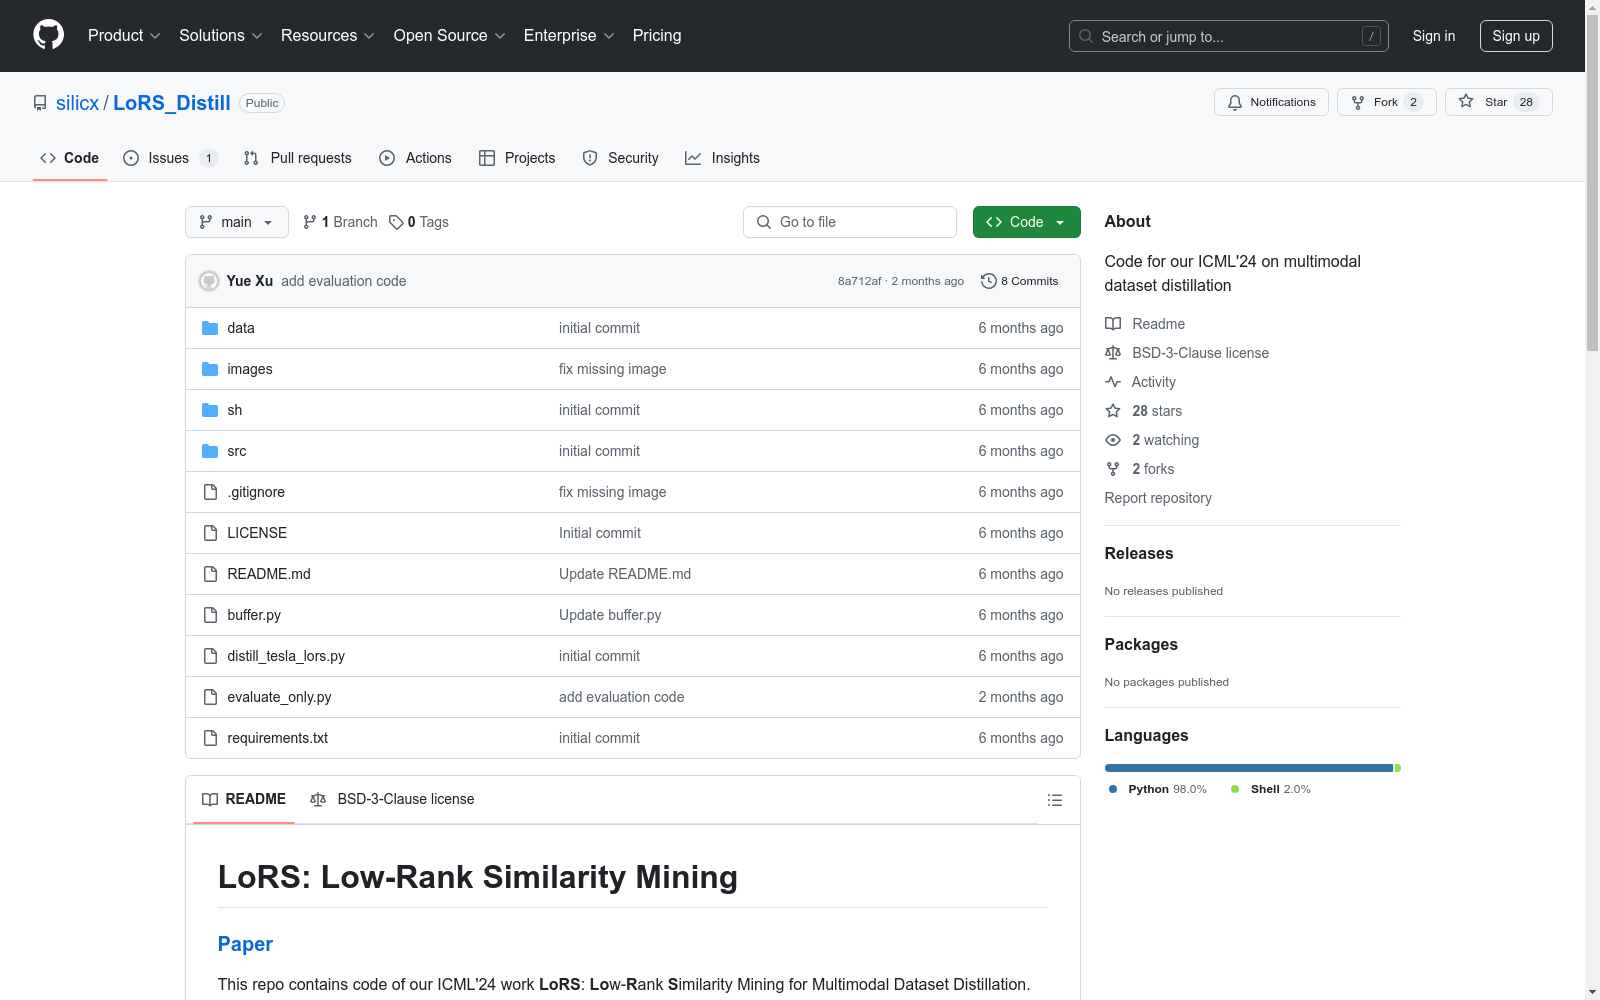1600x1000 pixels.
Task: Click the commit history clock icon
Action: point(989,281)
